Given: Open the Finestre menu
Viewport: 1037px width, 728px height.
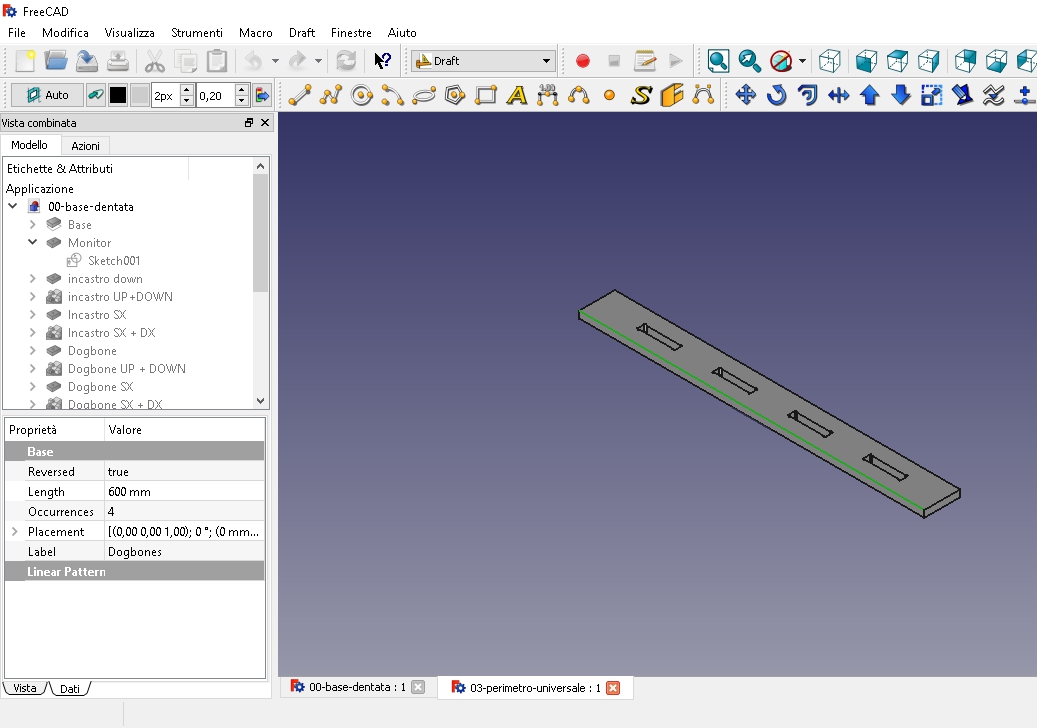Looking at the screenshot, I should pos(351,32).
